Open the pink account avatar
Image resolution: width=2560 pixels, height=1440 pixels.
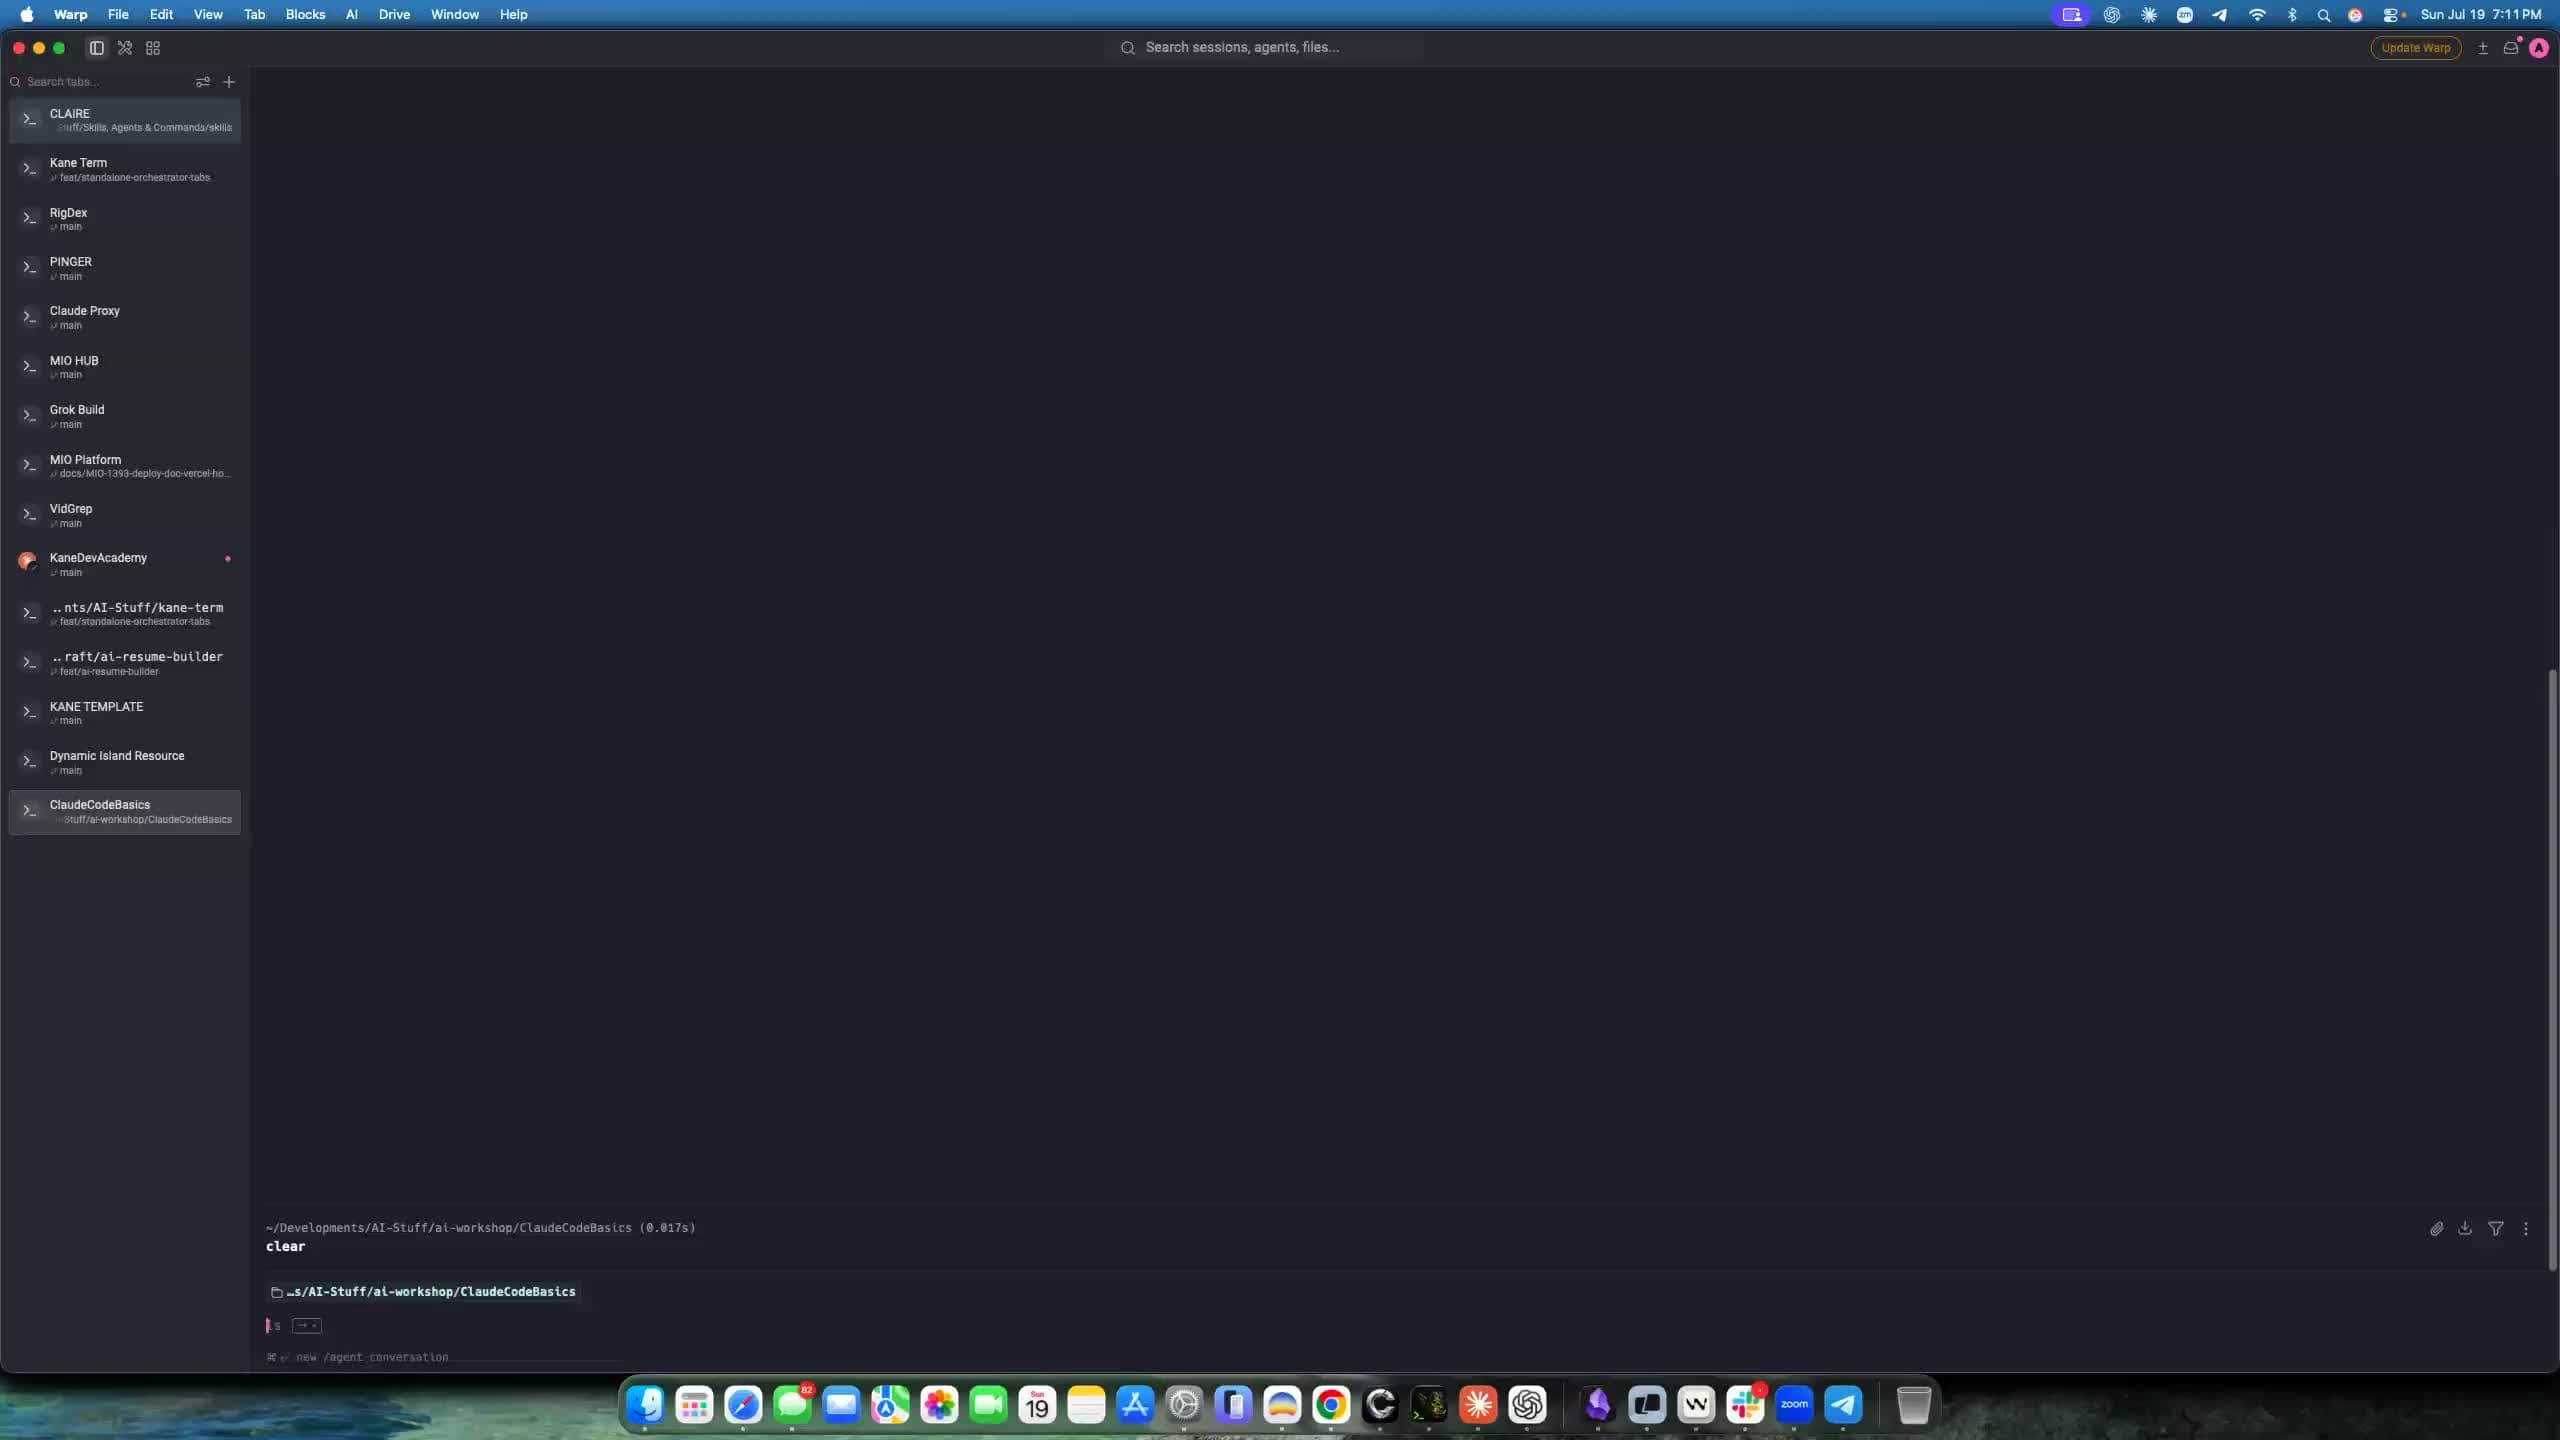pos(2539,48)
